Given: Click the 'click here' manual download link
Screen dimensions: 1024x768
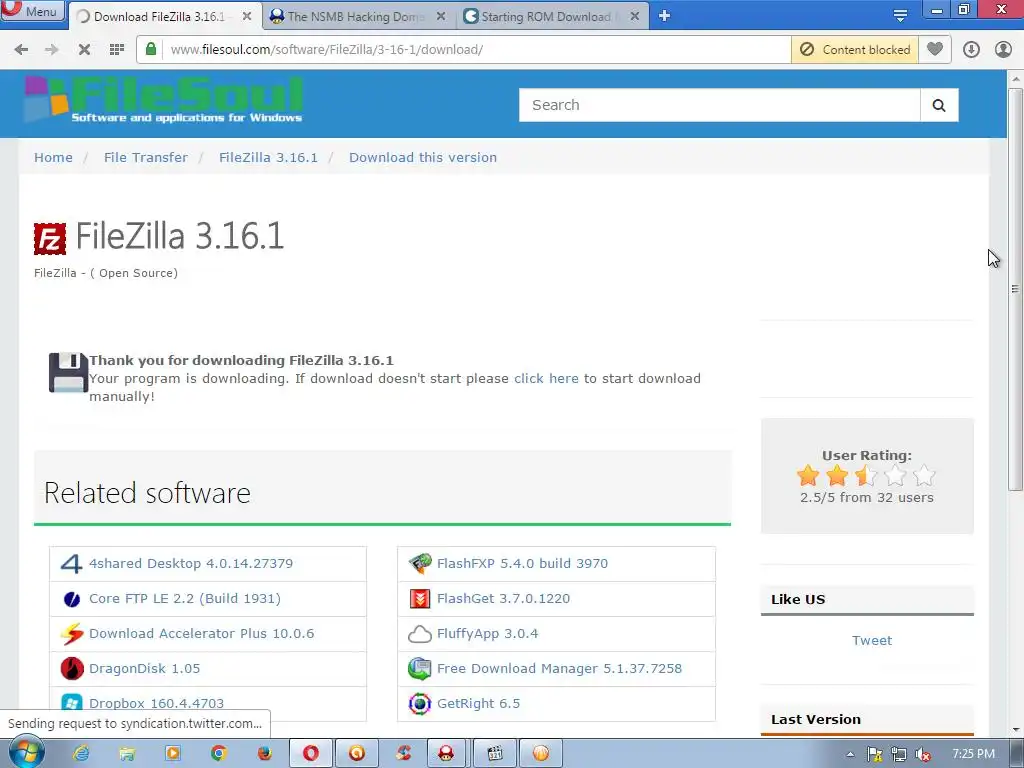Looking at the screenshot, I should pos(546,379).
